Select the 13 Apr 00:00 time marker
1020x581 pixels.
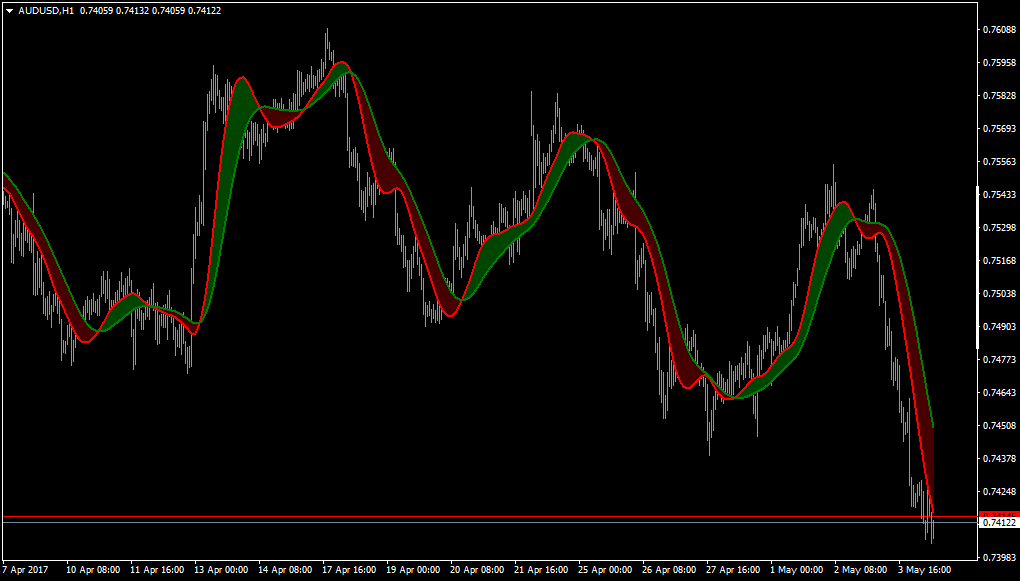pos(222,569)
